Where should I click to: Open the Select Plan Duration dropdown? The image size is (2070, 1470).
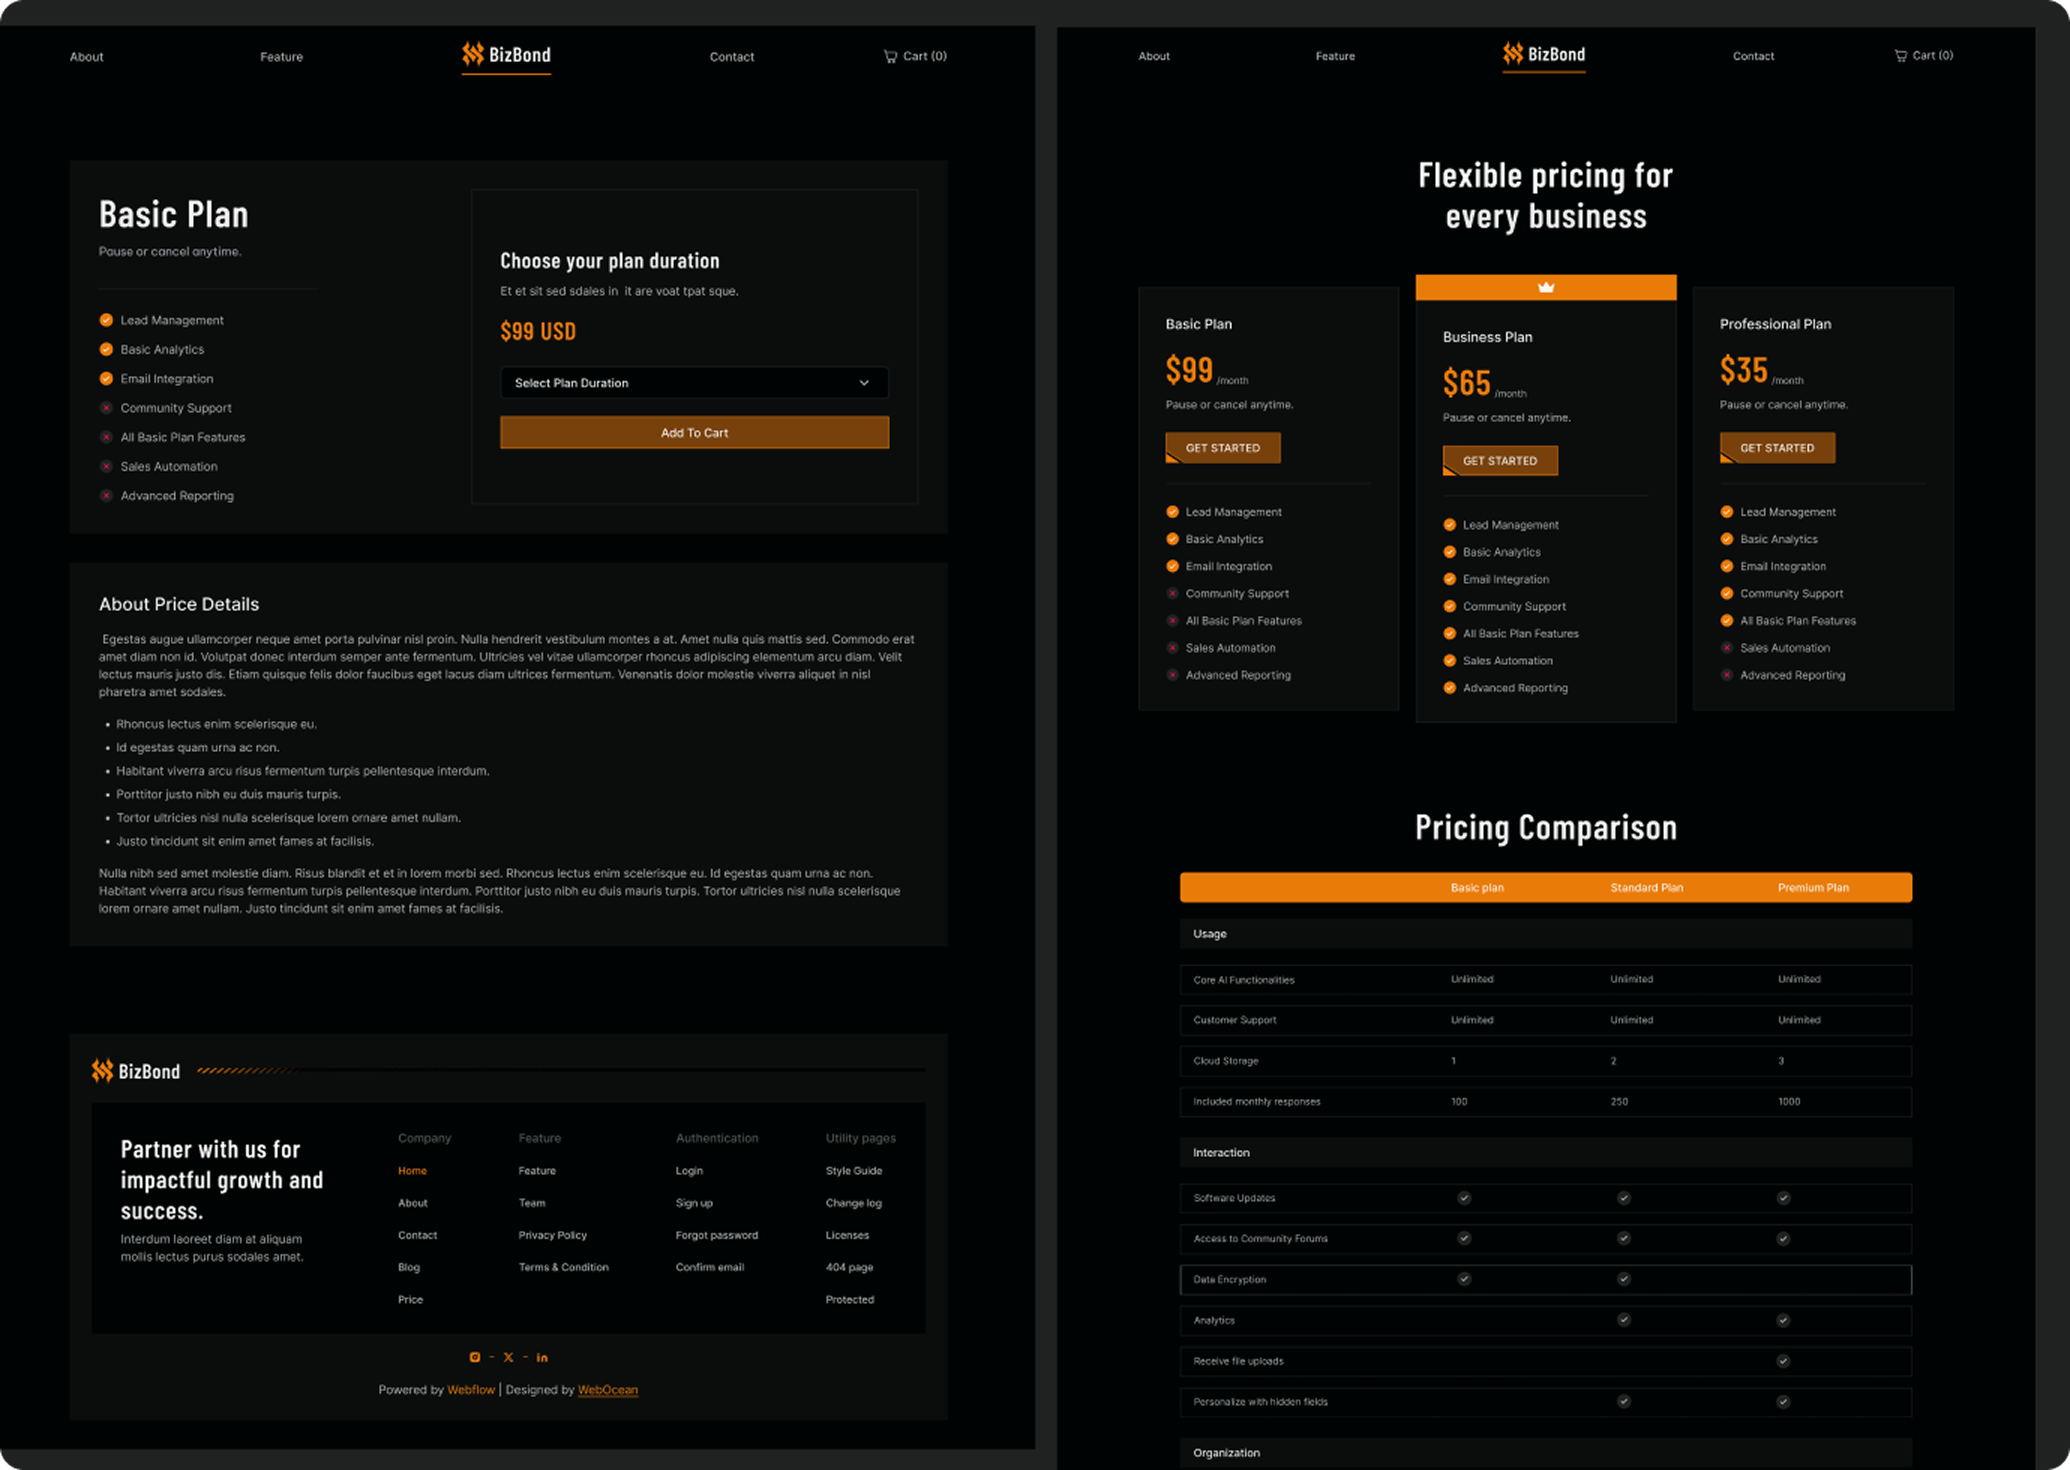click(680, 383)
